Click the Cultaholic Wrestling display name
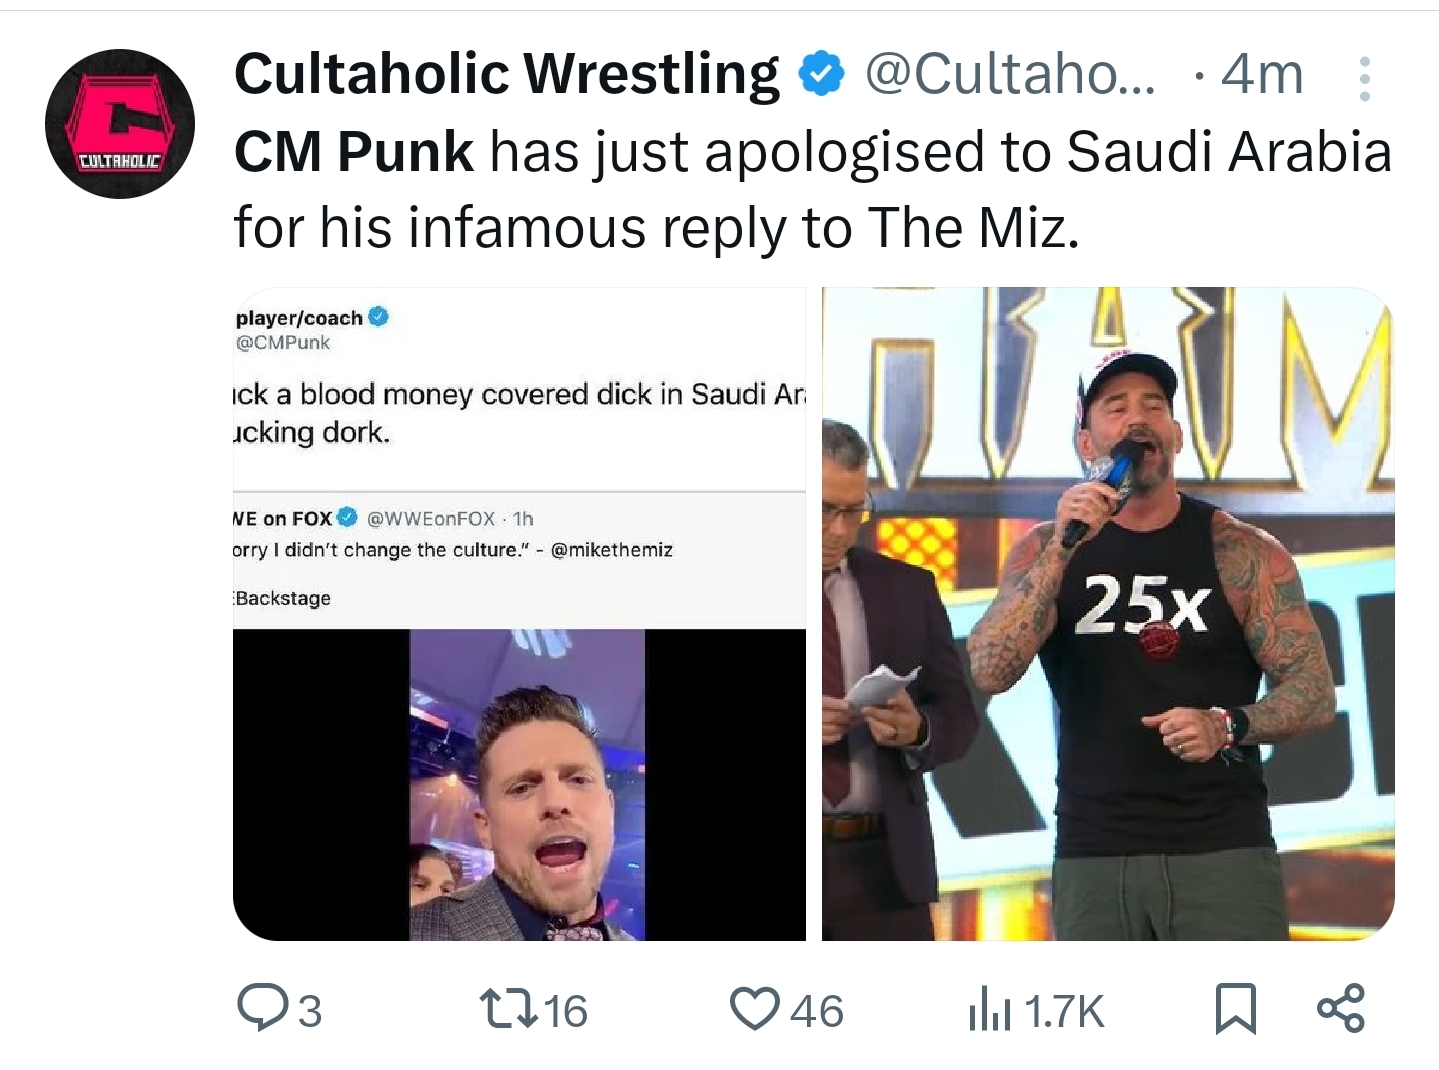Screen dimensions: 1439x1070 click(x=506, y=74)
